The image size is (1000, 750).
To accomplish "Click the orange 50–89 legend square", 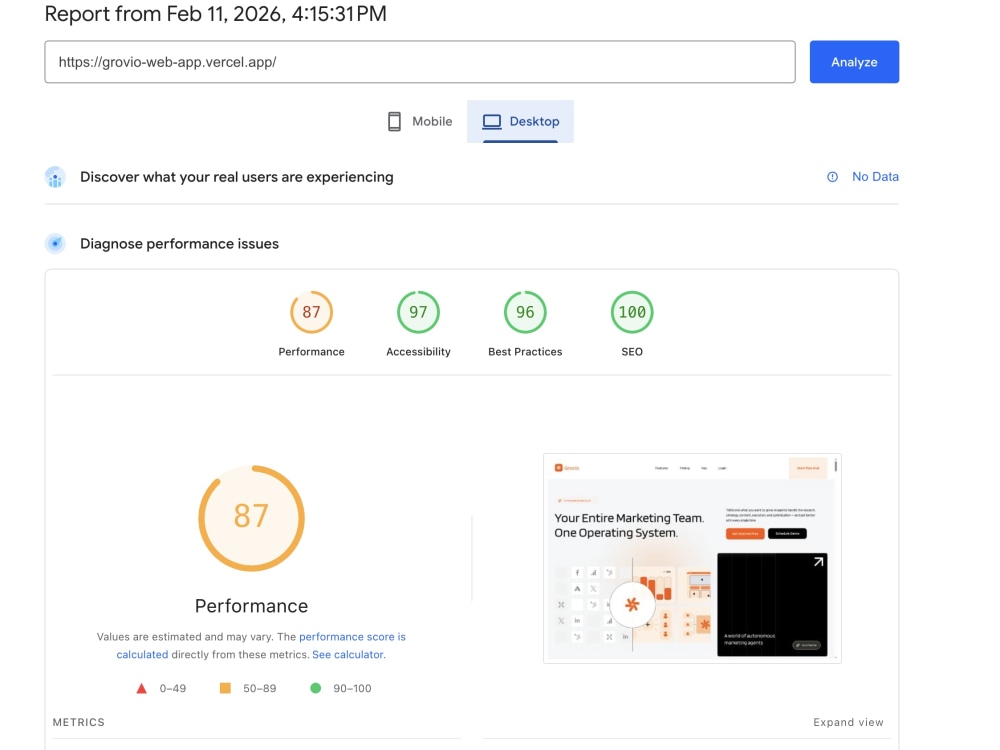I will coord(225,688).
